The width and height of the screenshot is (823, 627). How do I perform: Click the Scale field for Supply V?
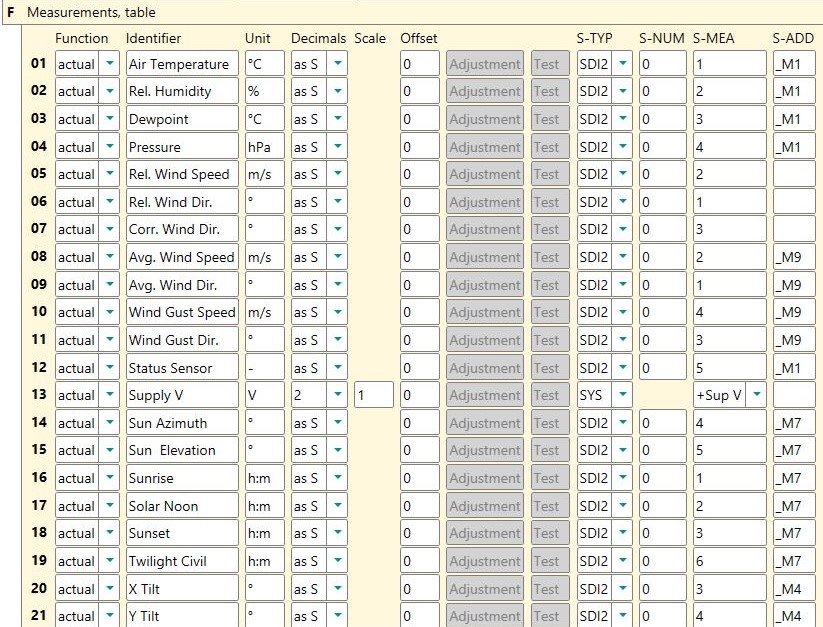(x=373, y=395)
